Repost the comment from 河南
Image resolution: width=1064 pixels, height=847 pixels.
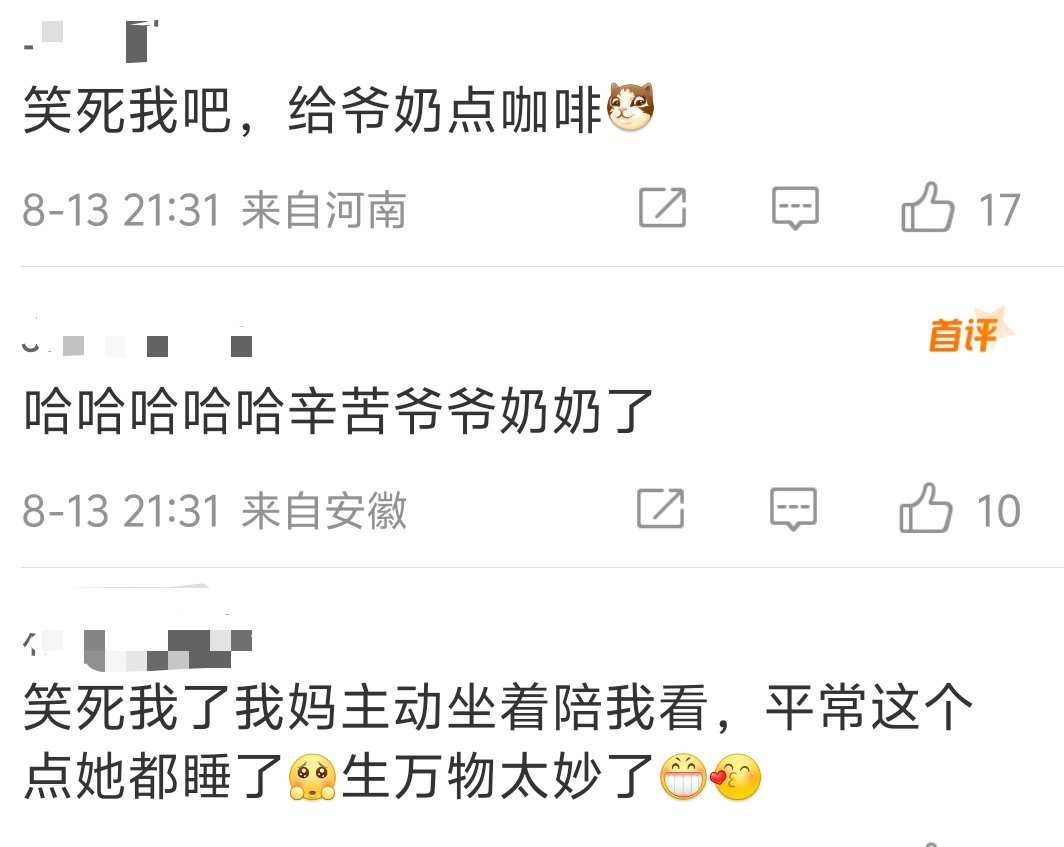point(662,207)
